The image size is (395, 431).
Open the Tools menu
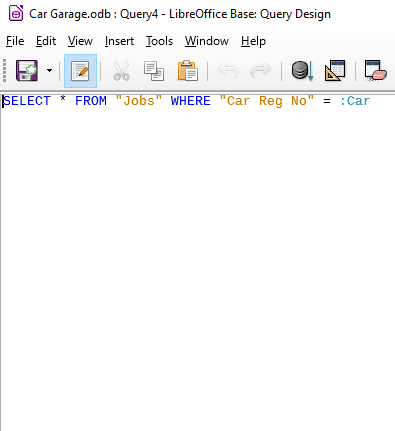[x=159, y=41]
